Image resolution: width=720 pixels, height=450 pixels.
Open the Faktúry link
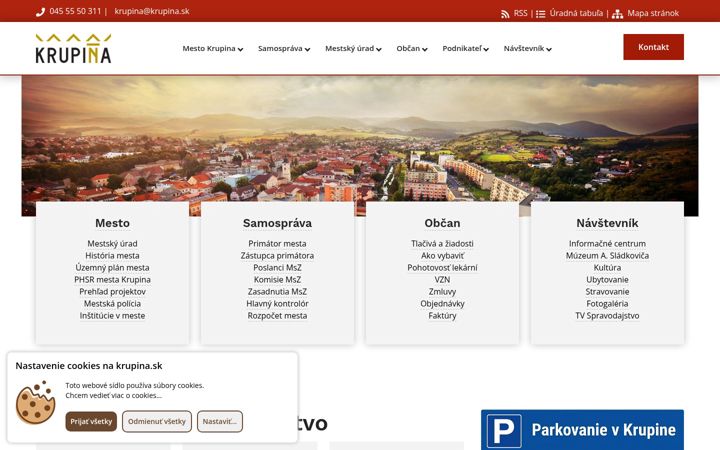coord(442,315)
